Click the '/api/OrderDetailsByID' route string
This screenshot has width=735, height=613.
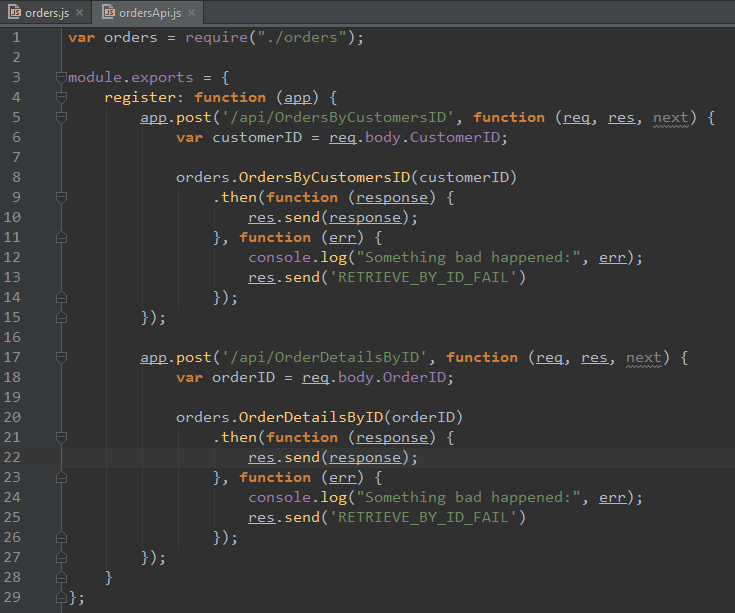[x=324, y=357]
